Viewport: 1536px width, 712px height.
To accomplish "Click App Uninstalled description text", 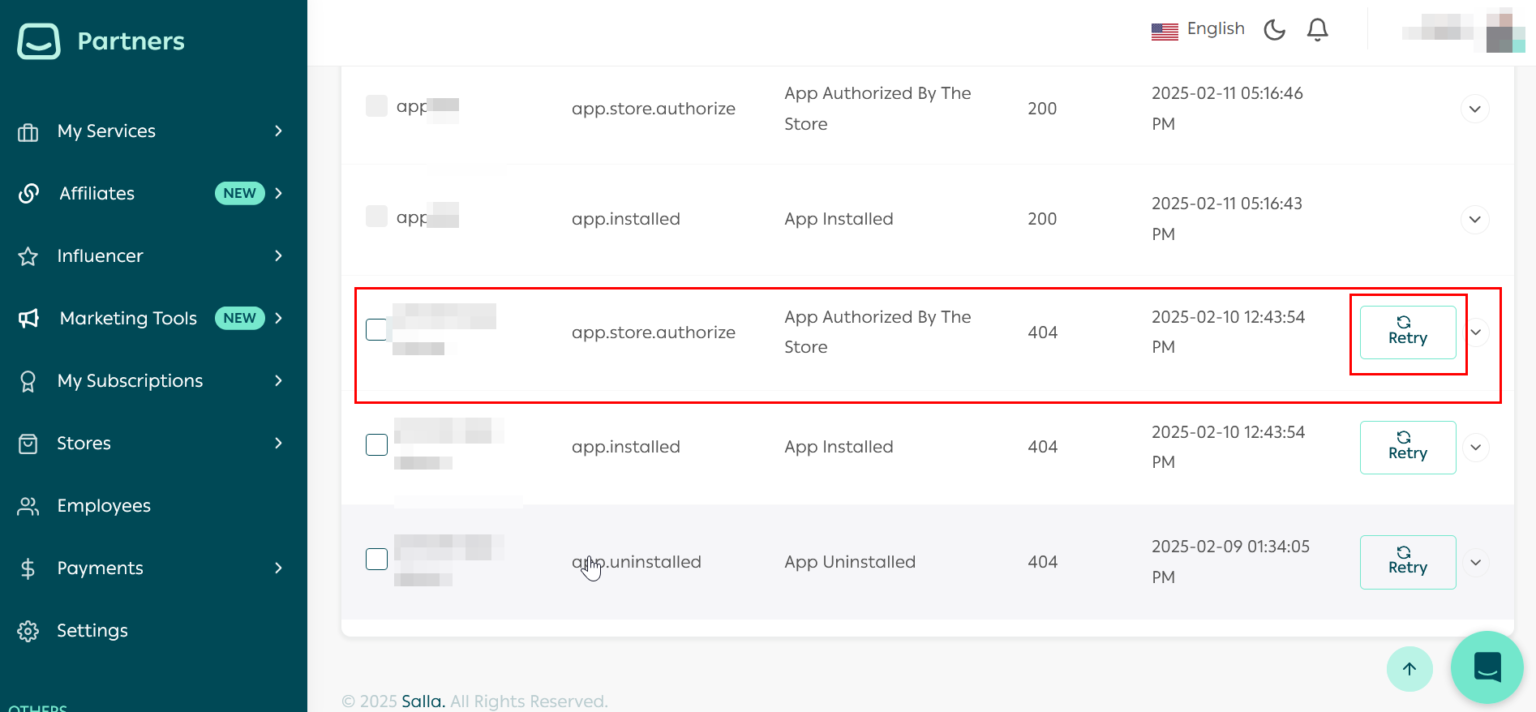I will coord(850,562).
